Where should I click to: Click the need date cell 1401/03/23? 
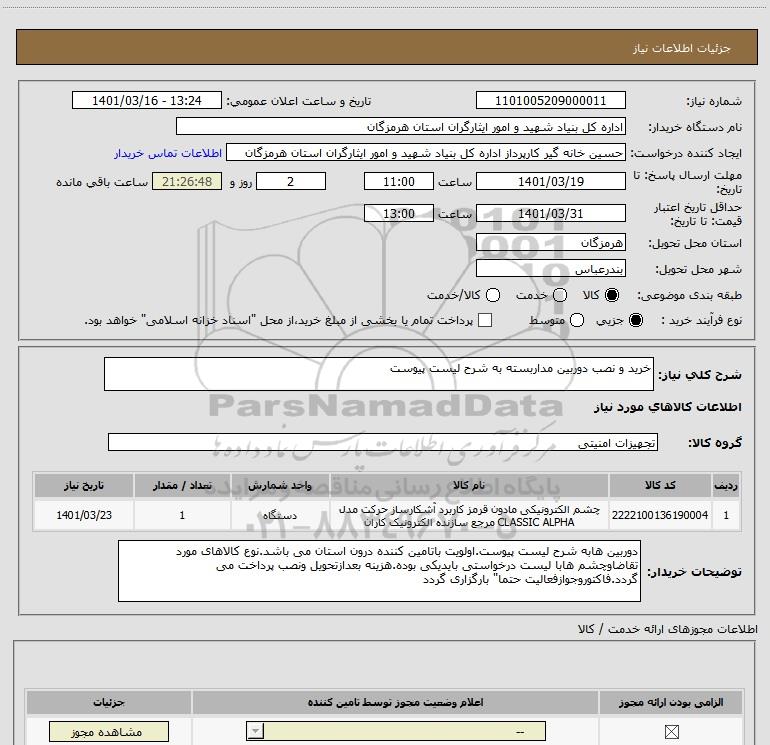[84, 515]
